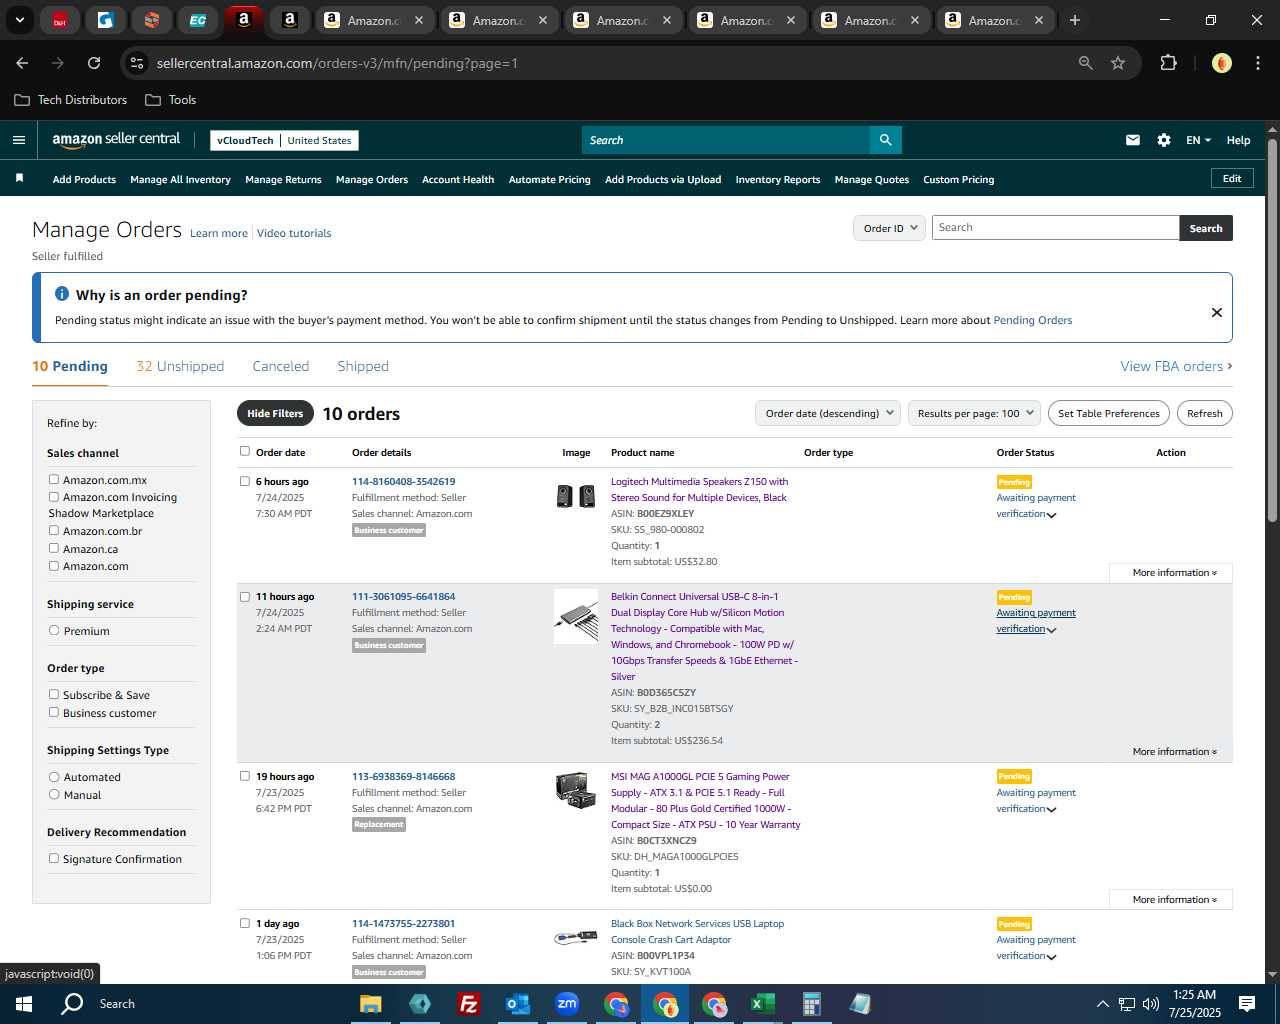Check the Amazon.com.mx sales channel filter
This screenshot has height=1024, width=1280.
[54, 480]
